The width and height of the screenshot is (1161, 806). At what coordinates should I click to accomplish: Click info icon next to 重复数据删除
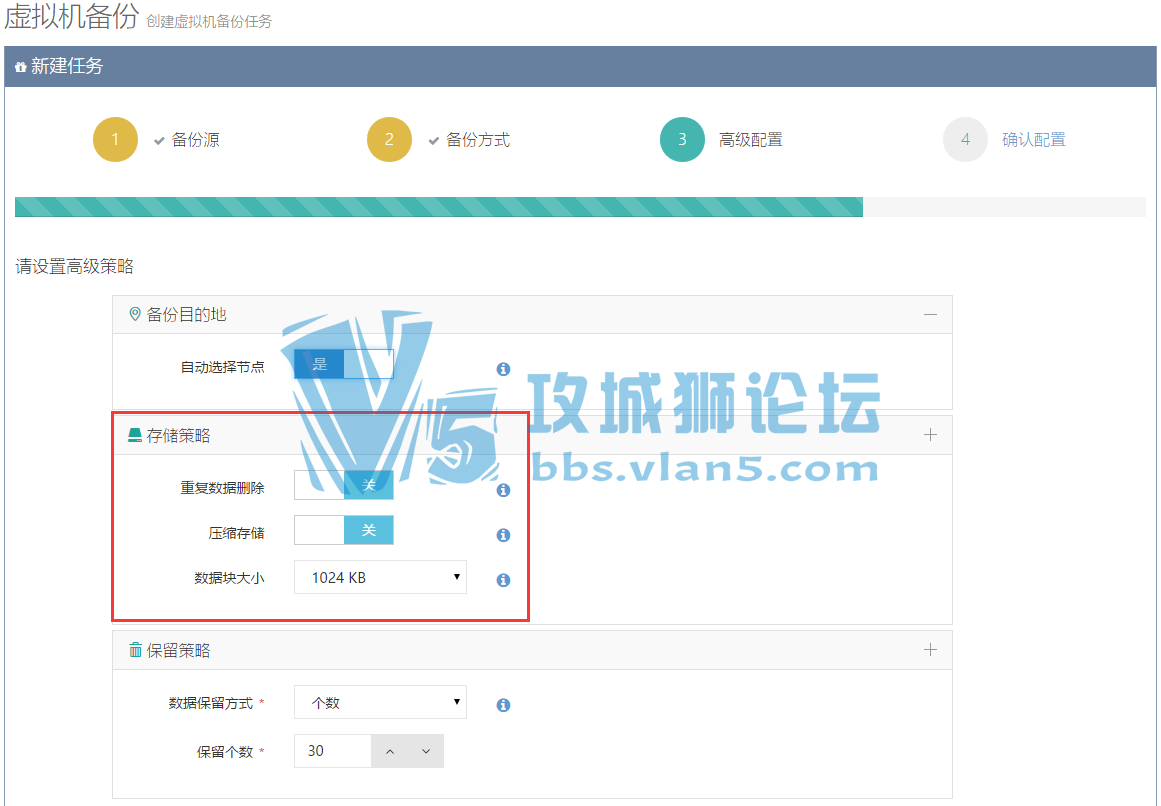point(503,490)
